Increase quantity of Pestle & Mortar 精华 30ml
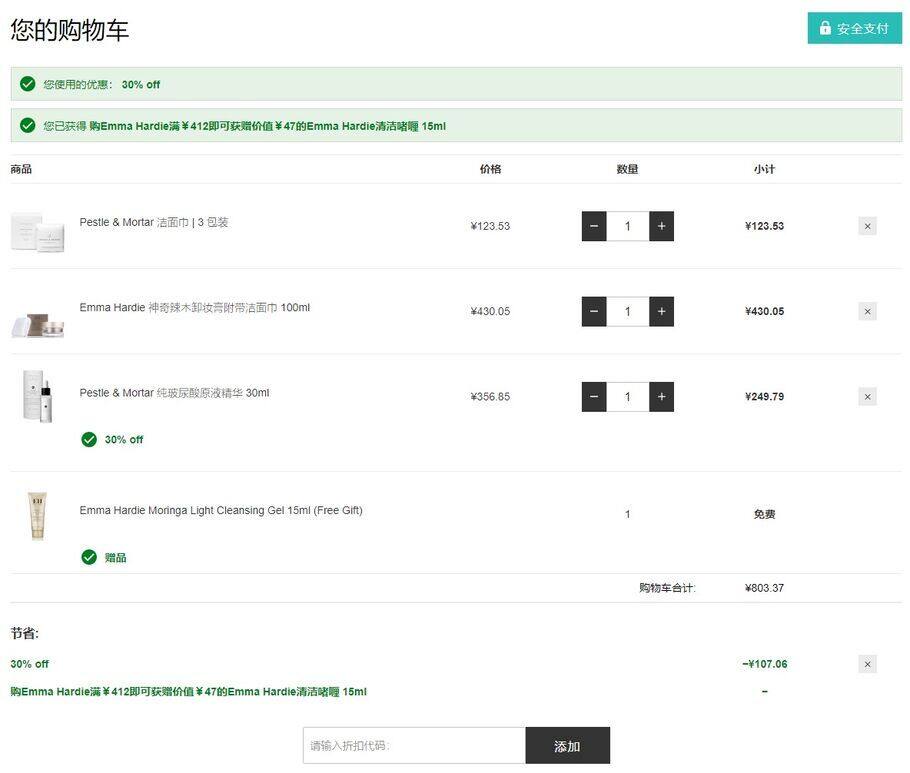Viewport: 910px width, 773px height. [x=661, y=396]
